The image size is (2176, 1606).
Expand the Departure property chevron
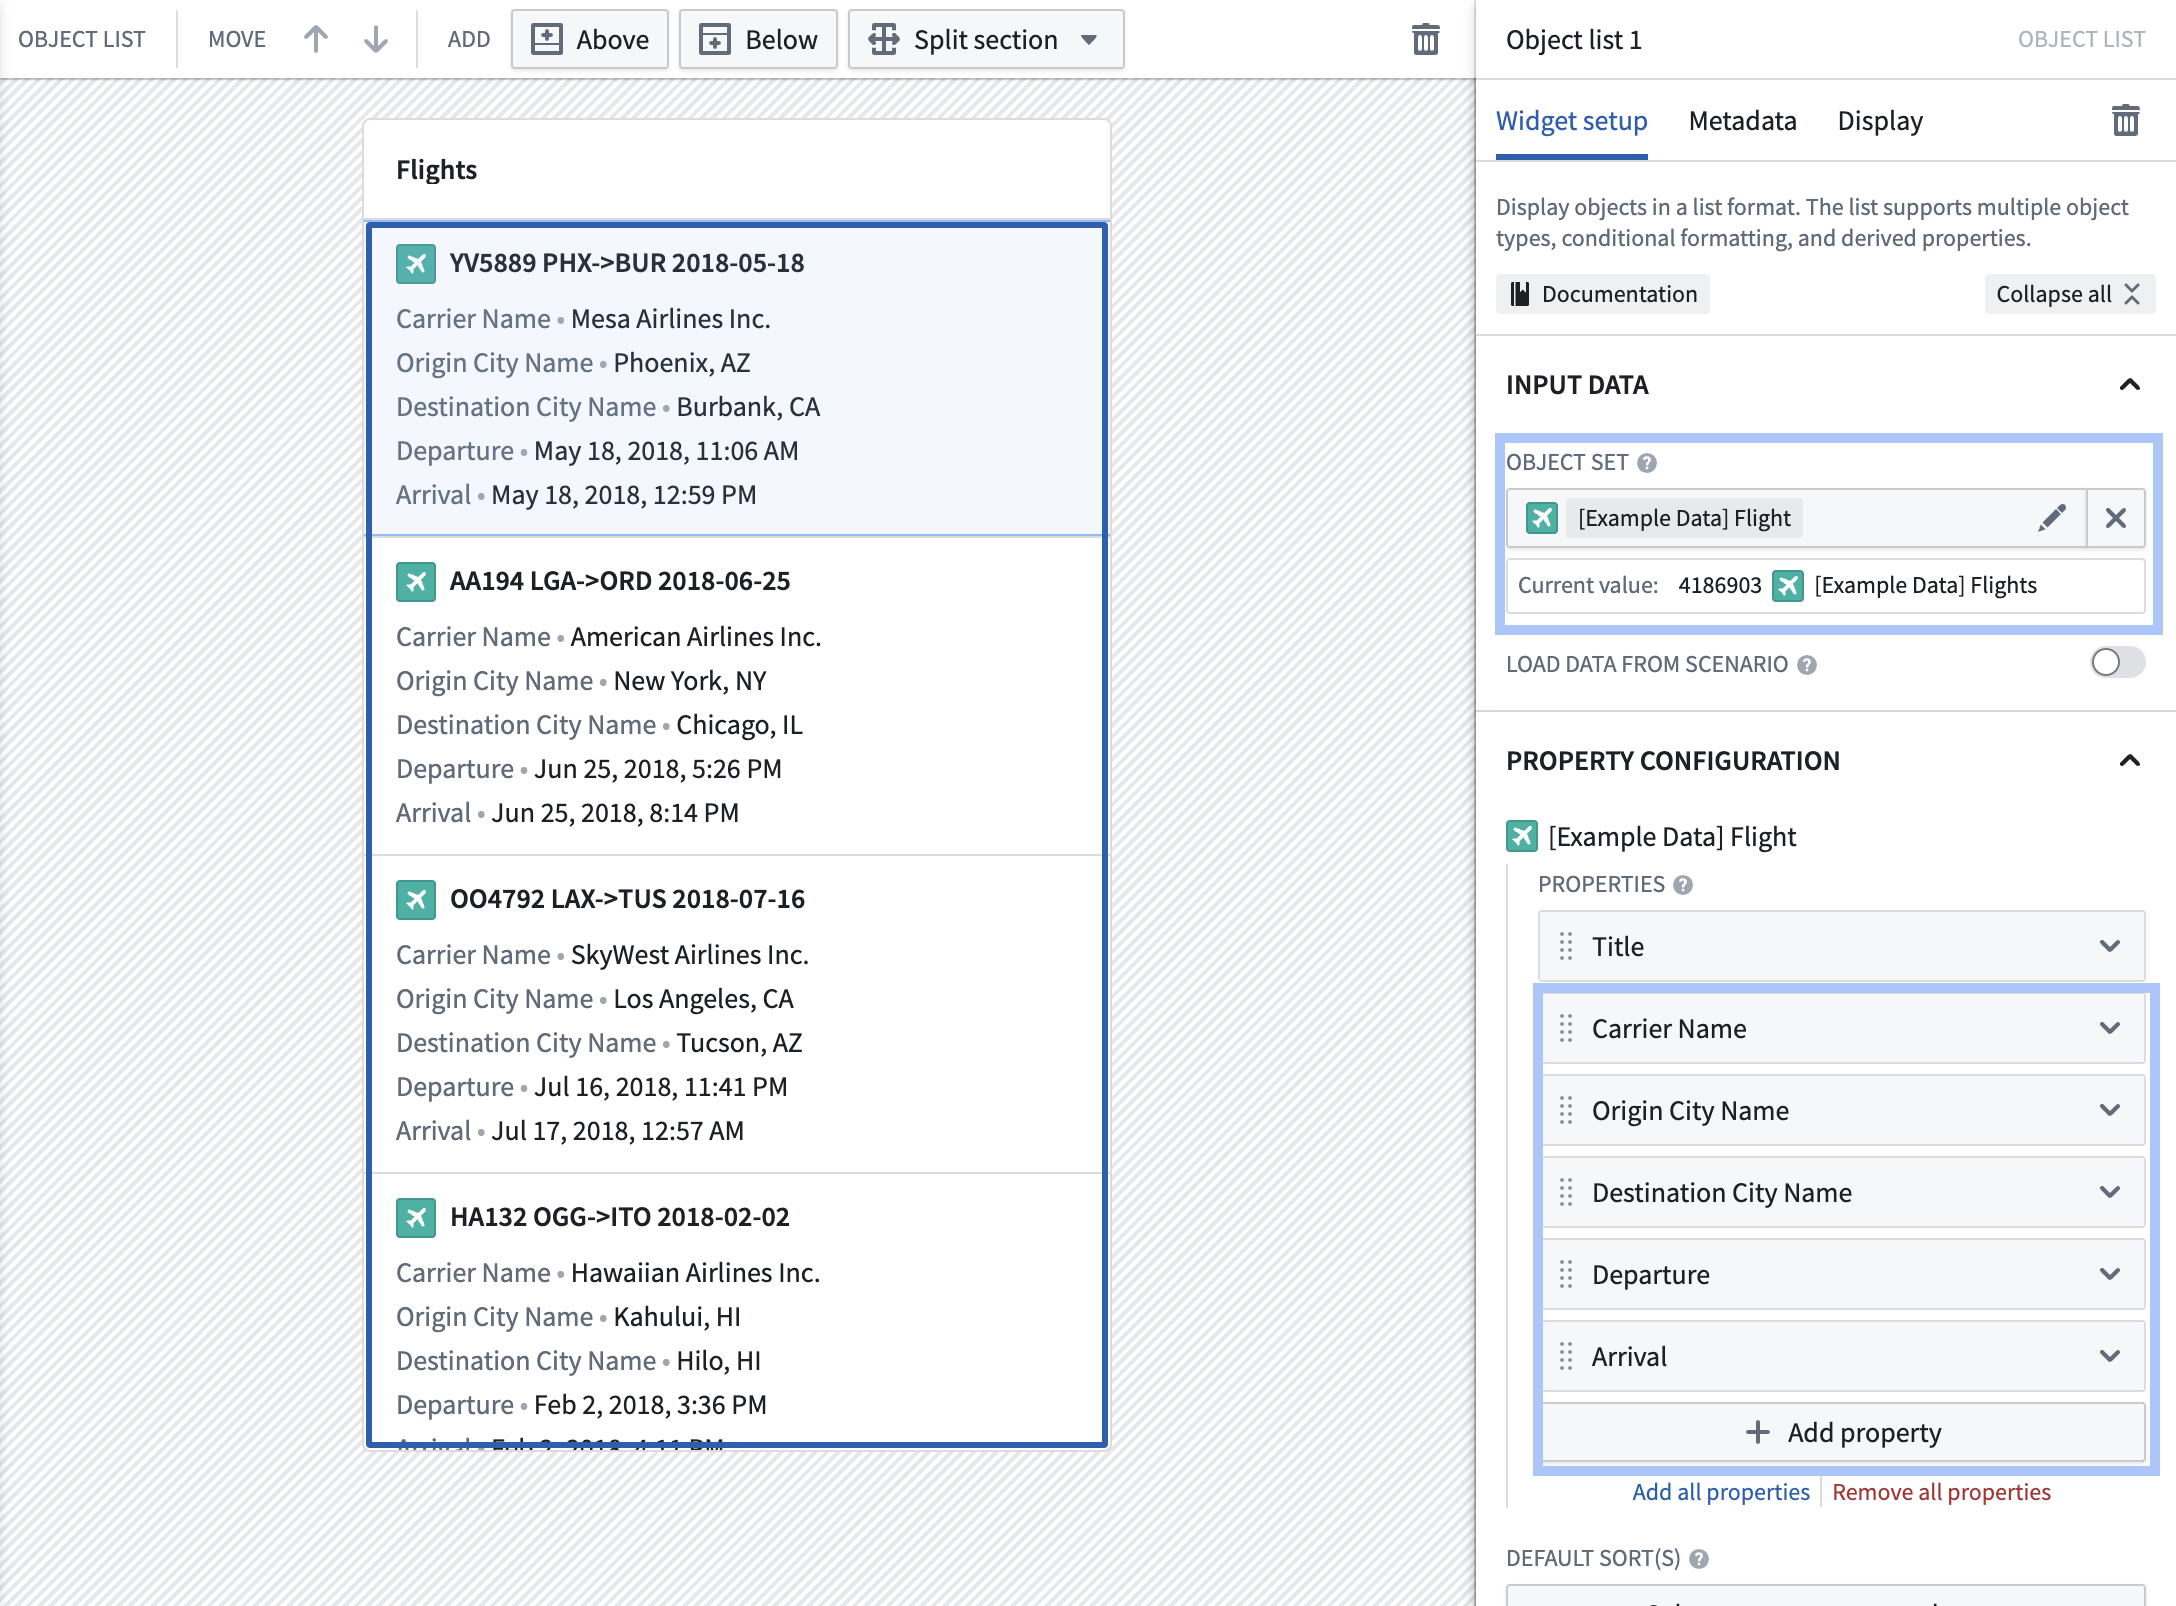[2110, 1274]
